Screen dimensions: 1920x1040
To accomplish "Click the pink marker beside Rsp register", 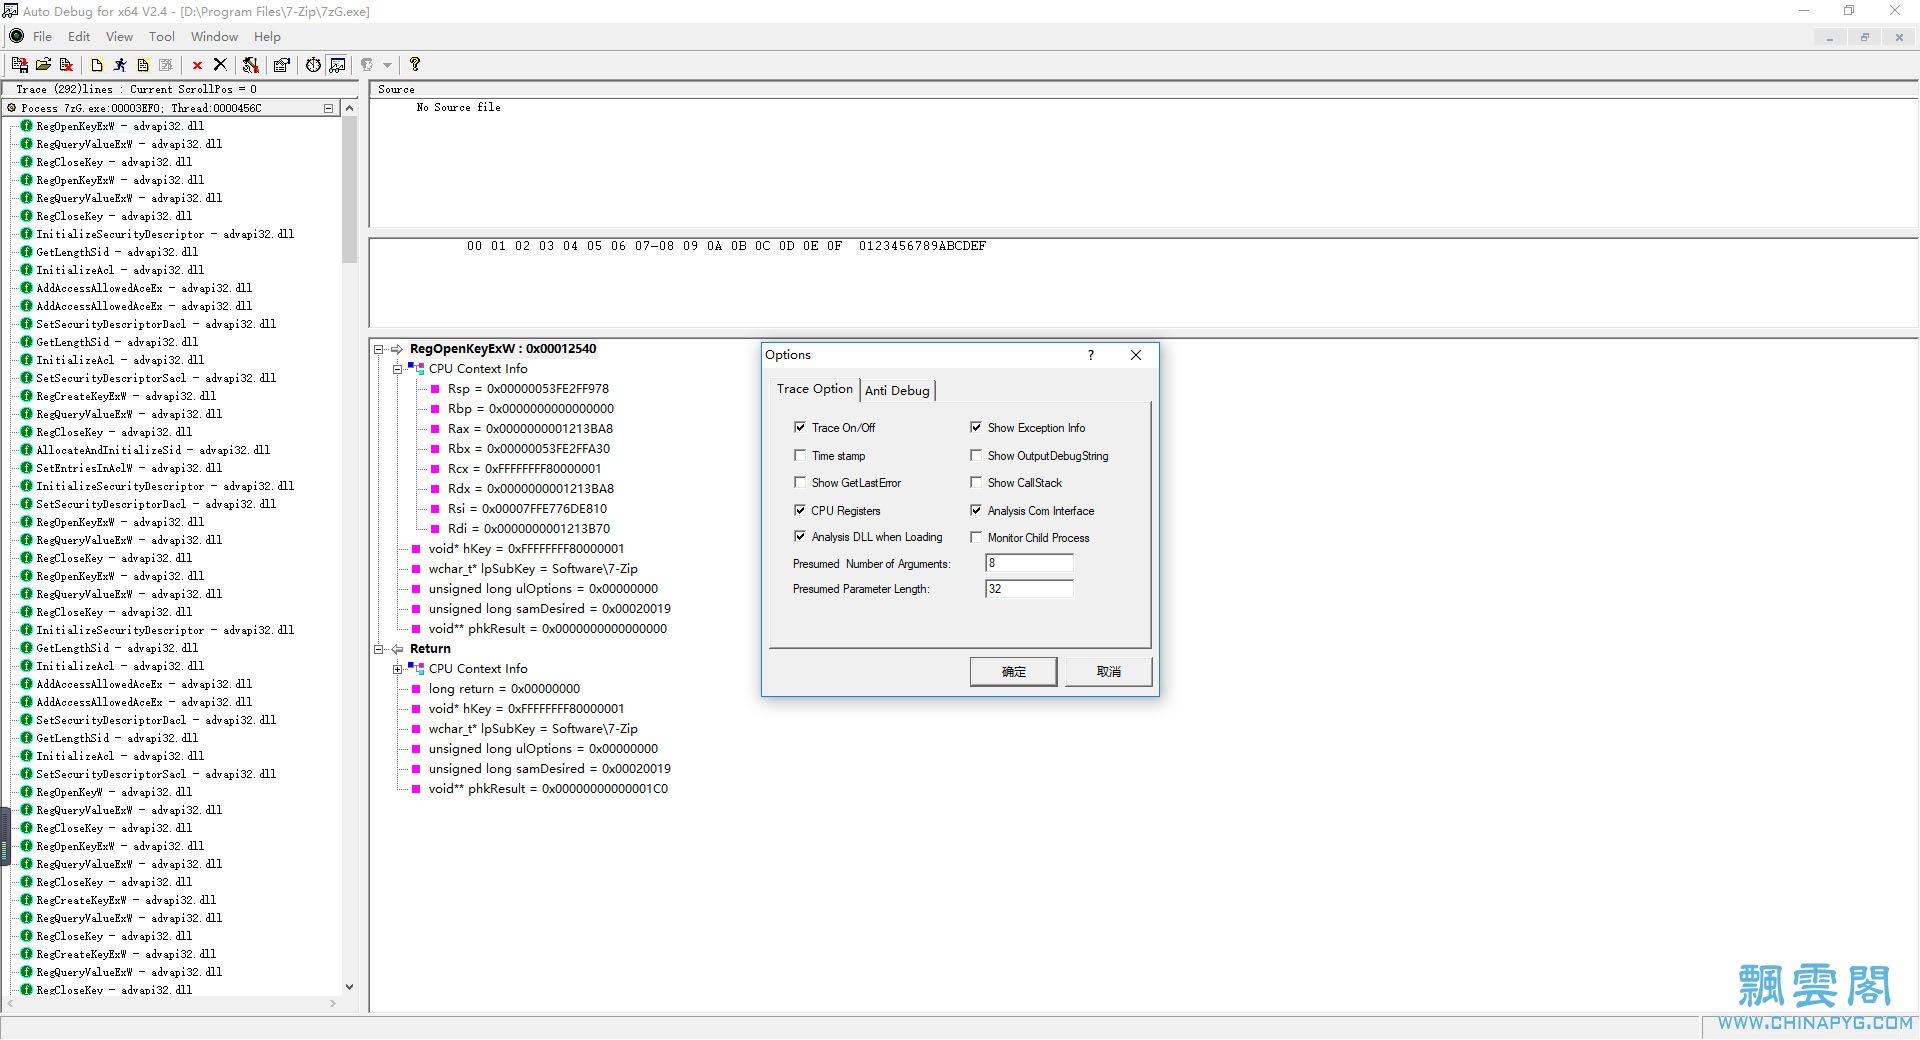I will point(435,389).
